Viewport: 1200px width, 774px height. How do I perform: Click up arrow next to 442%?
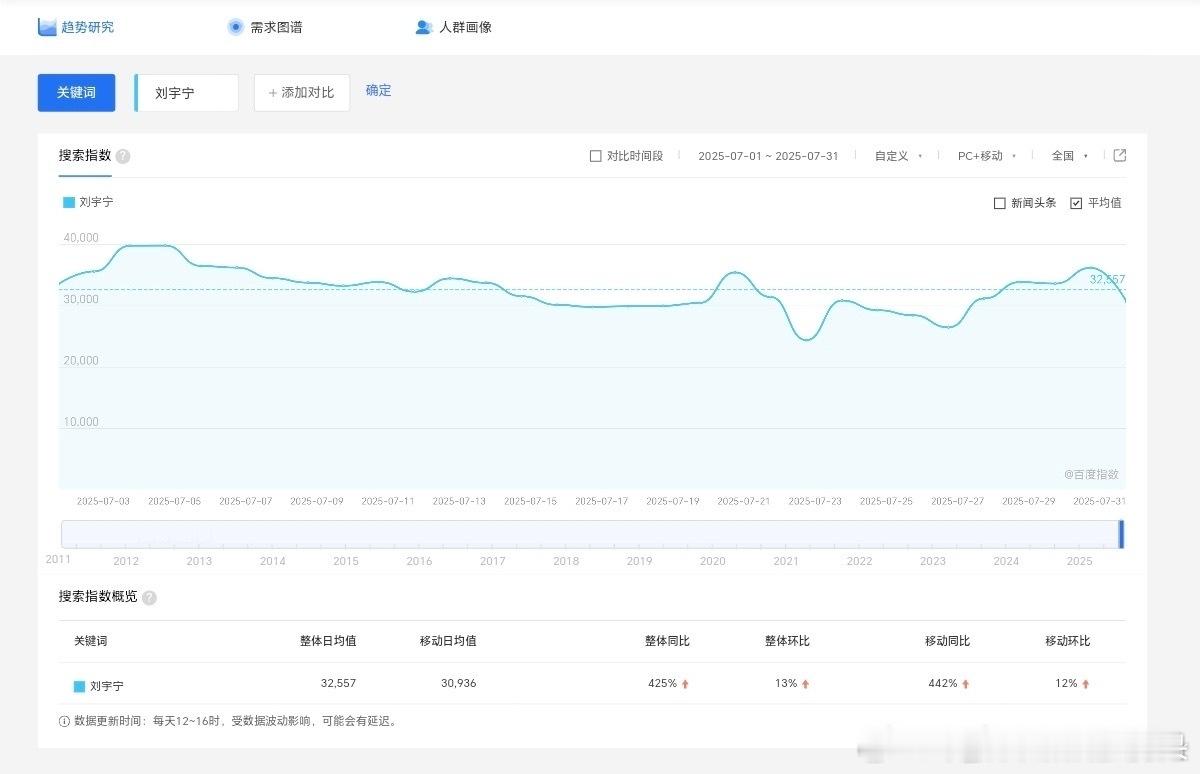[966, 684]
